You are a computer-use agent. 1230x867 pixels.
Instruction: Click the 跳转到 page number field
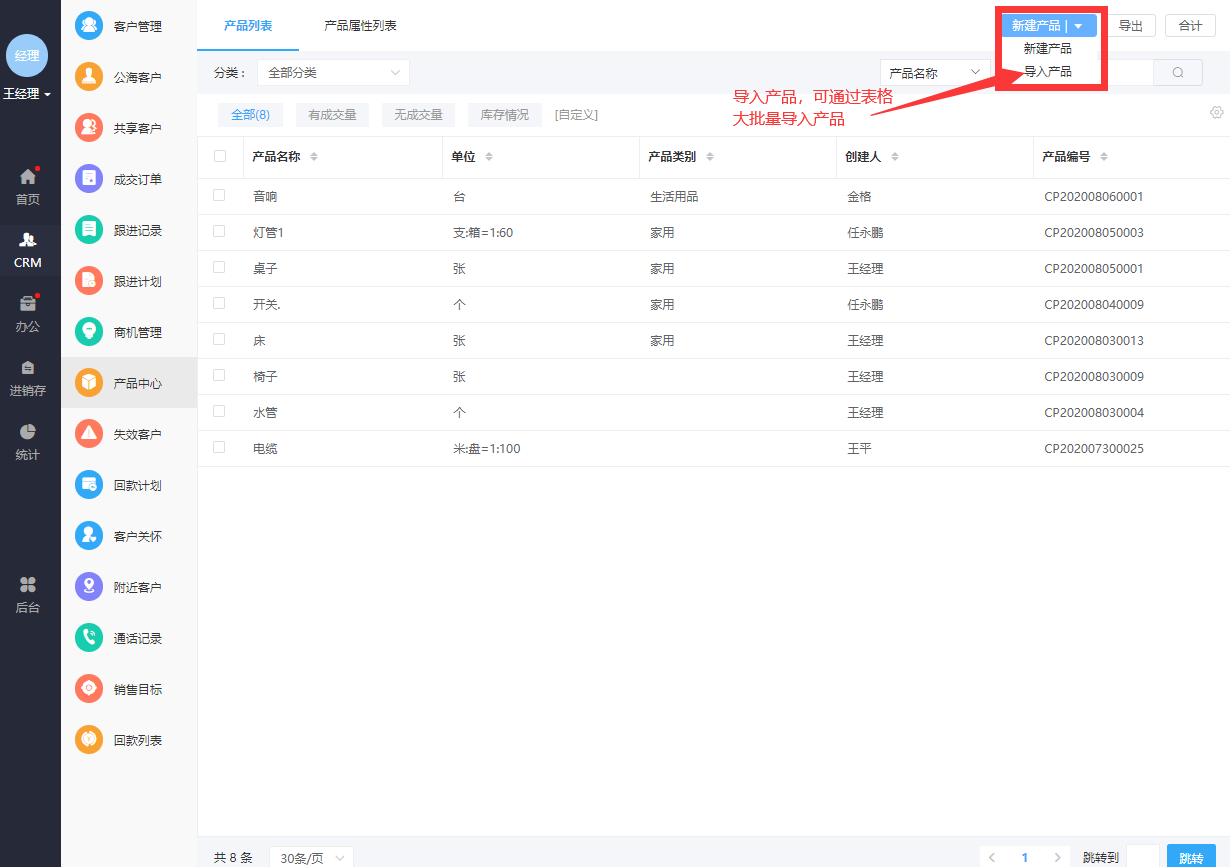click(x=1143, y=857)
